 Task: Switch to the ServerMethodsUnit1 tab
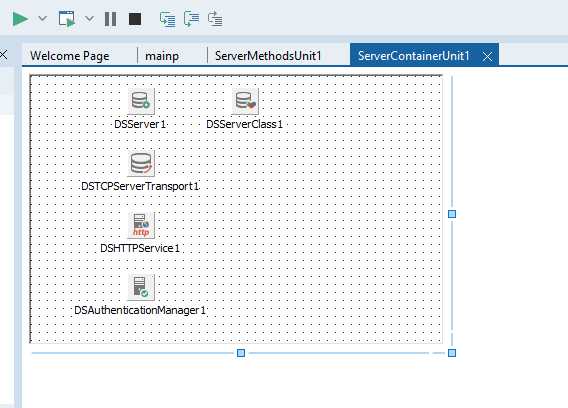point(268,56)
